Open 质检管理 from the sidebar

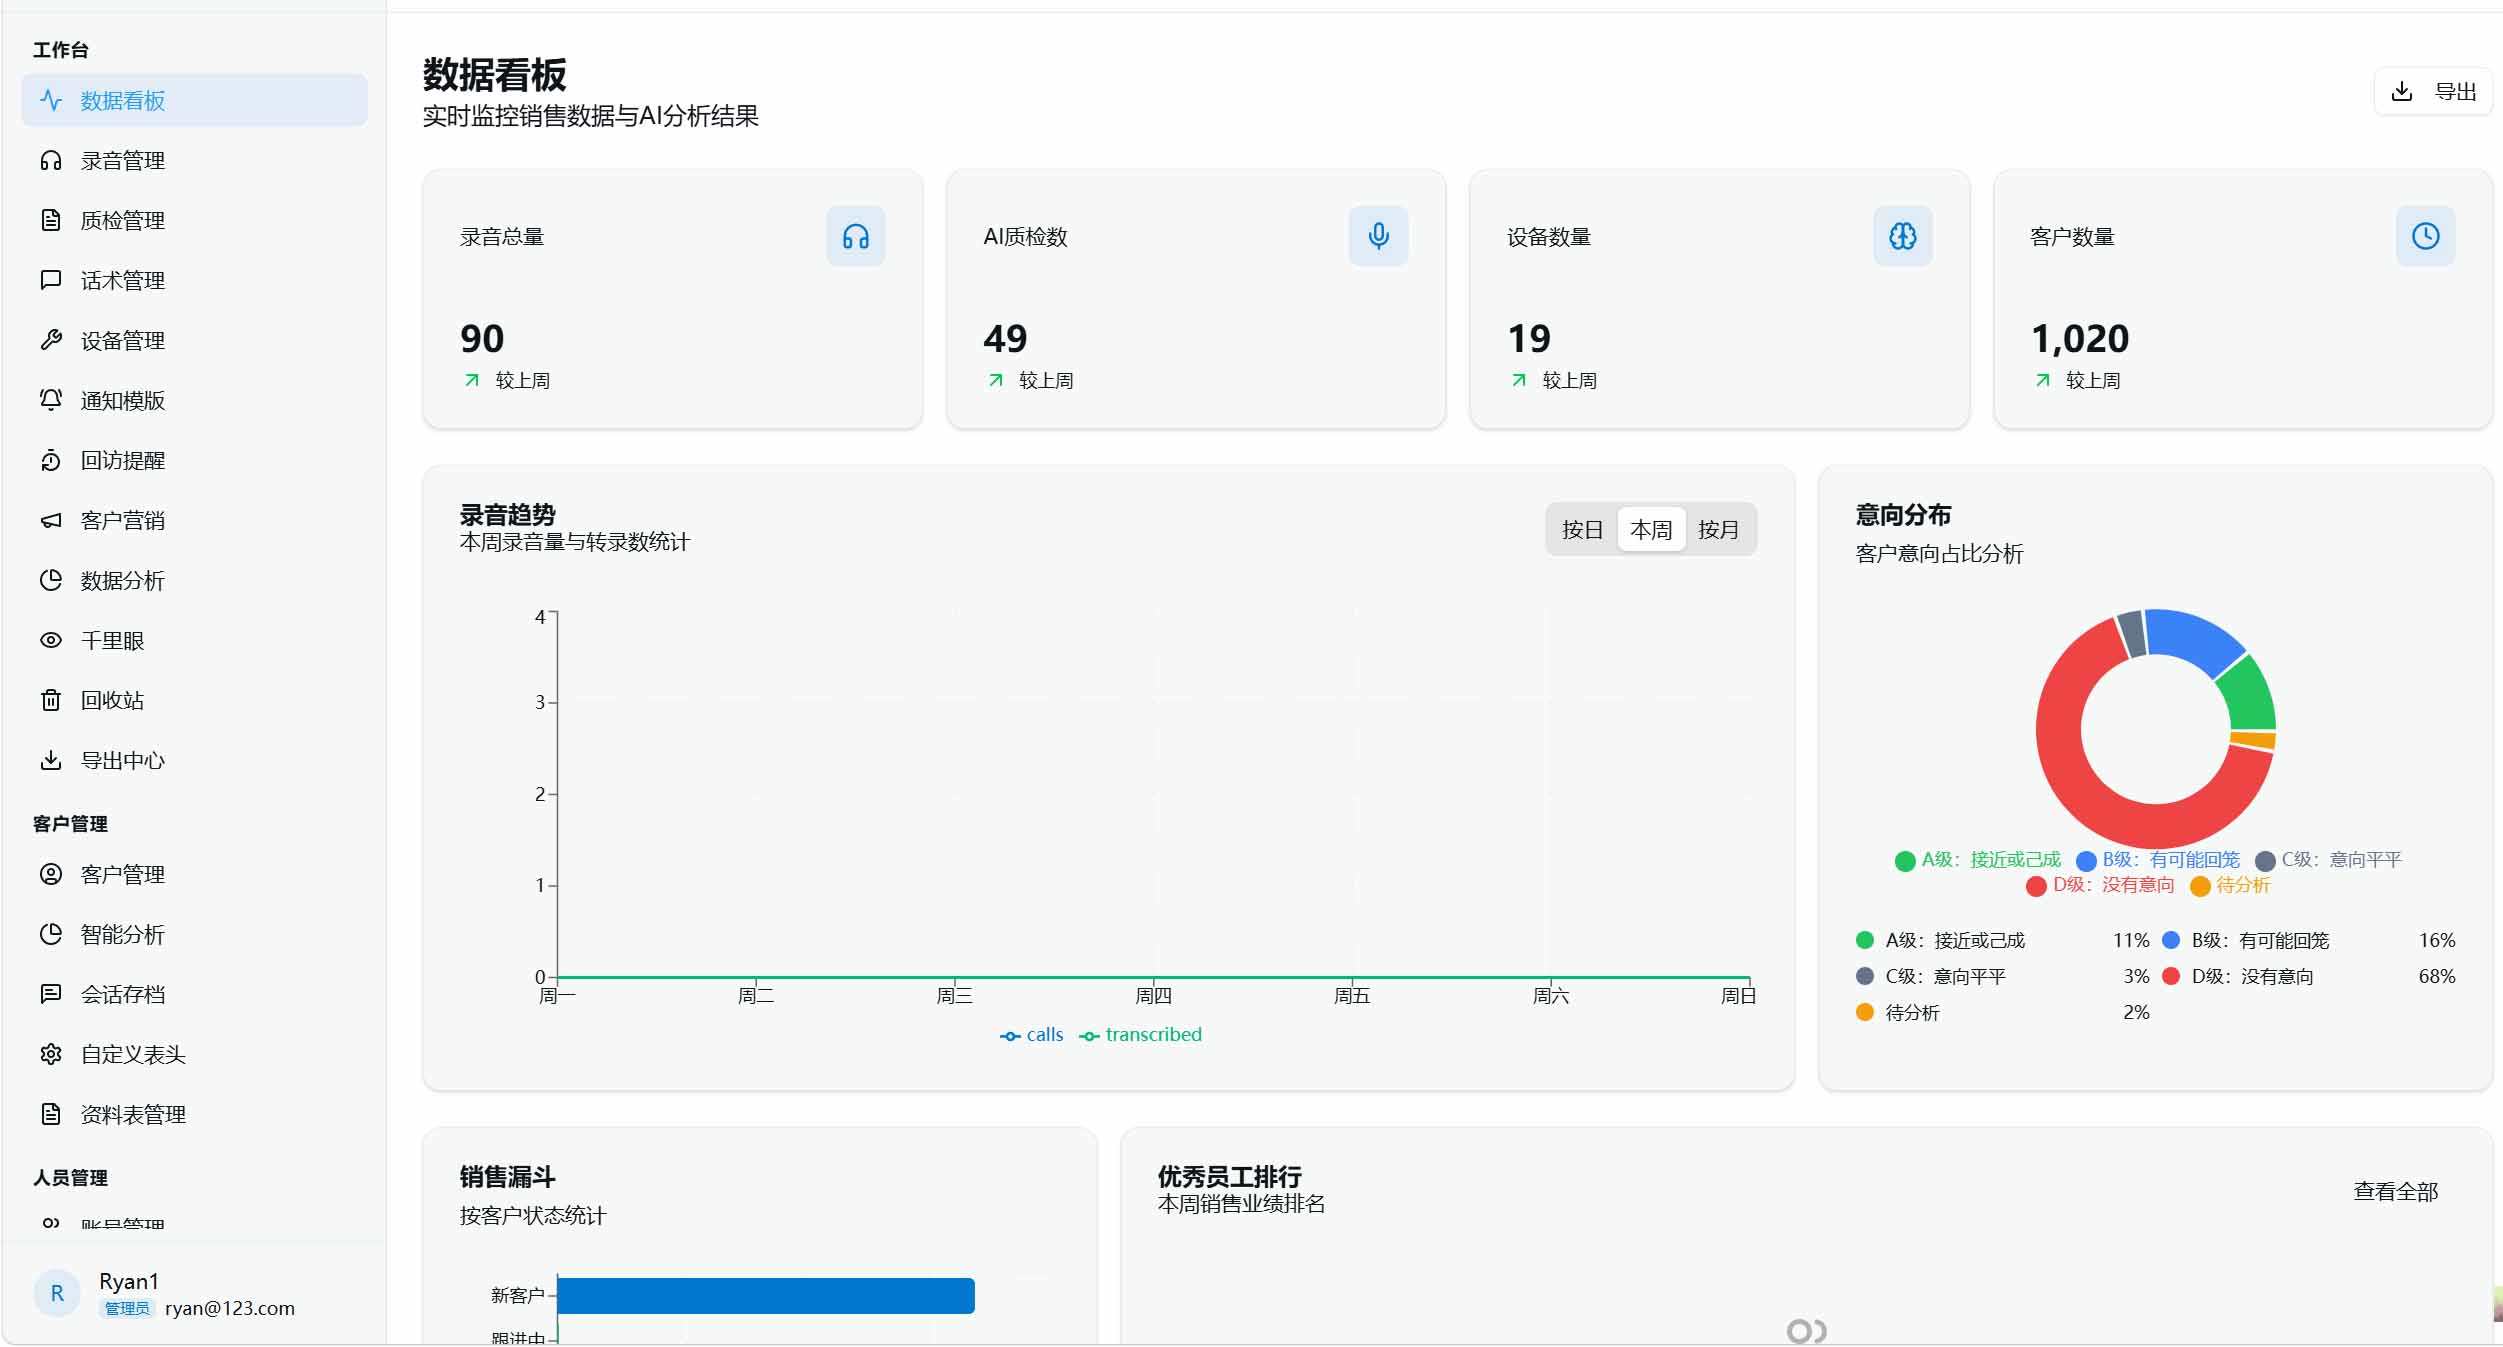pos(194,220)
